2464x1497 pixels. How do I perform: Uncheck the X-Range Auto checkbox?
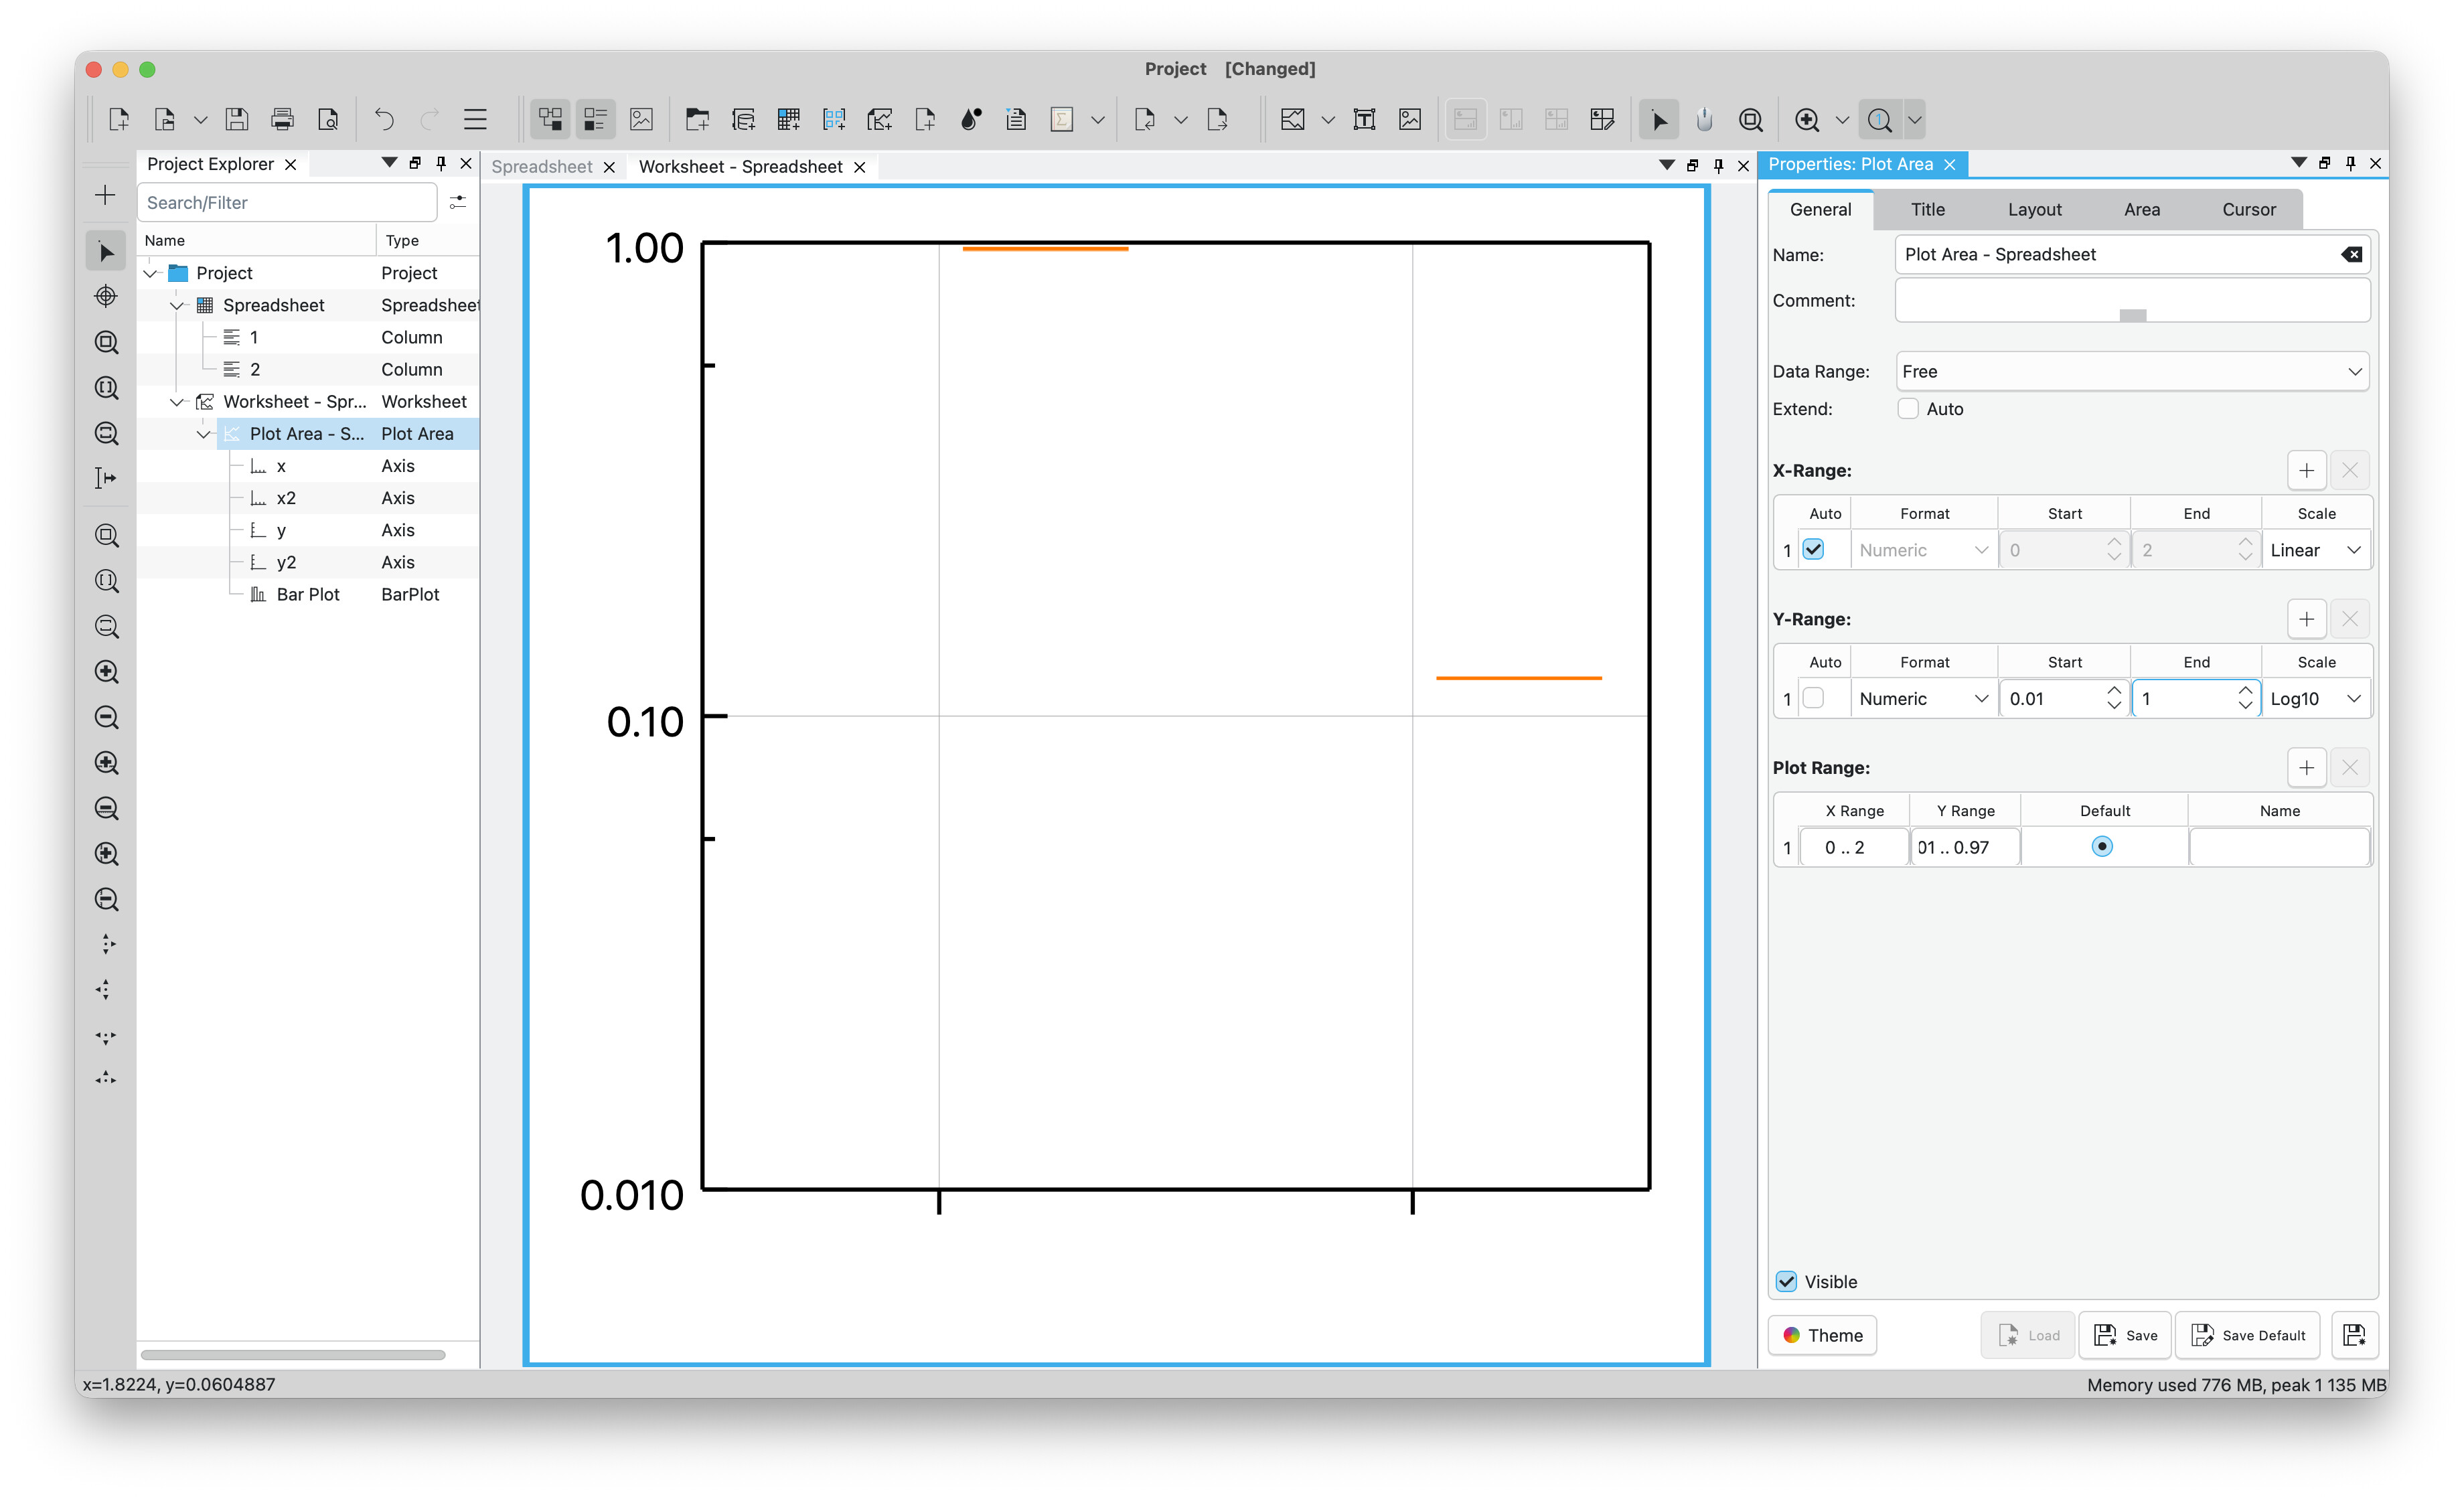[1813, 550]
